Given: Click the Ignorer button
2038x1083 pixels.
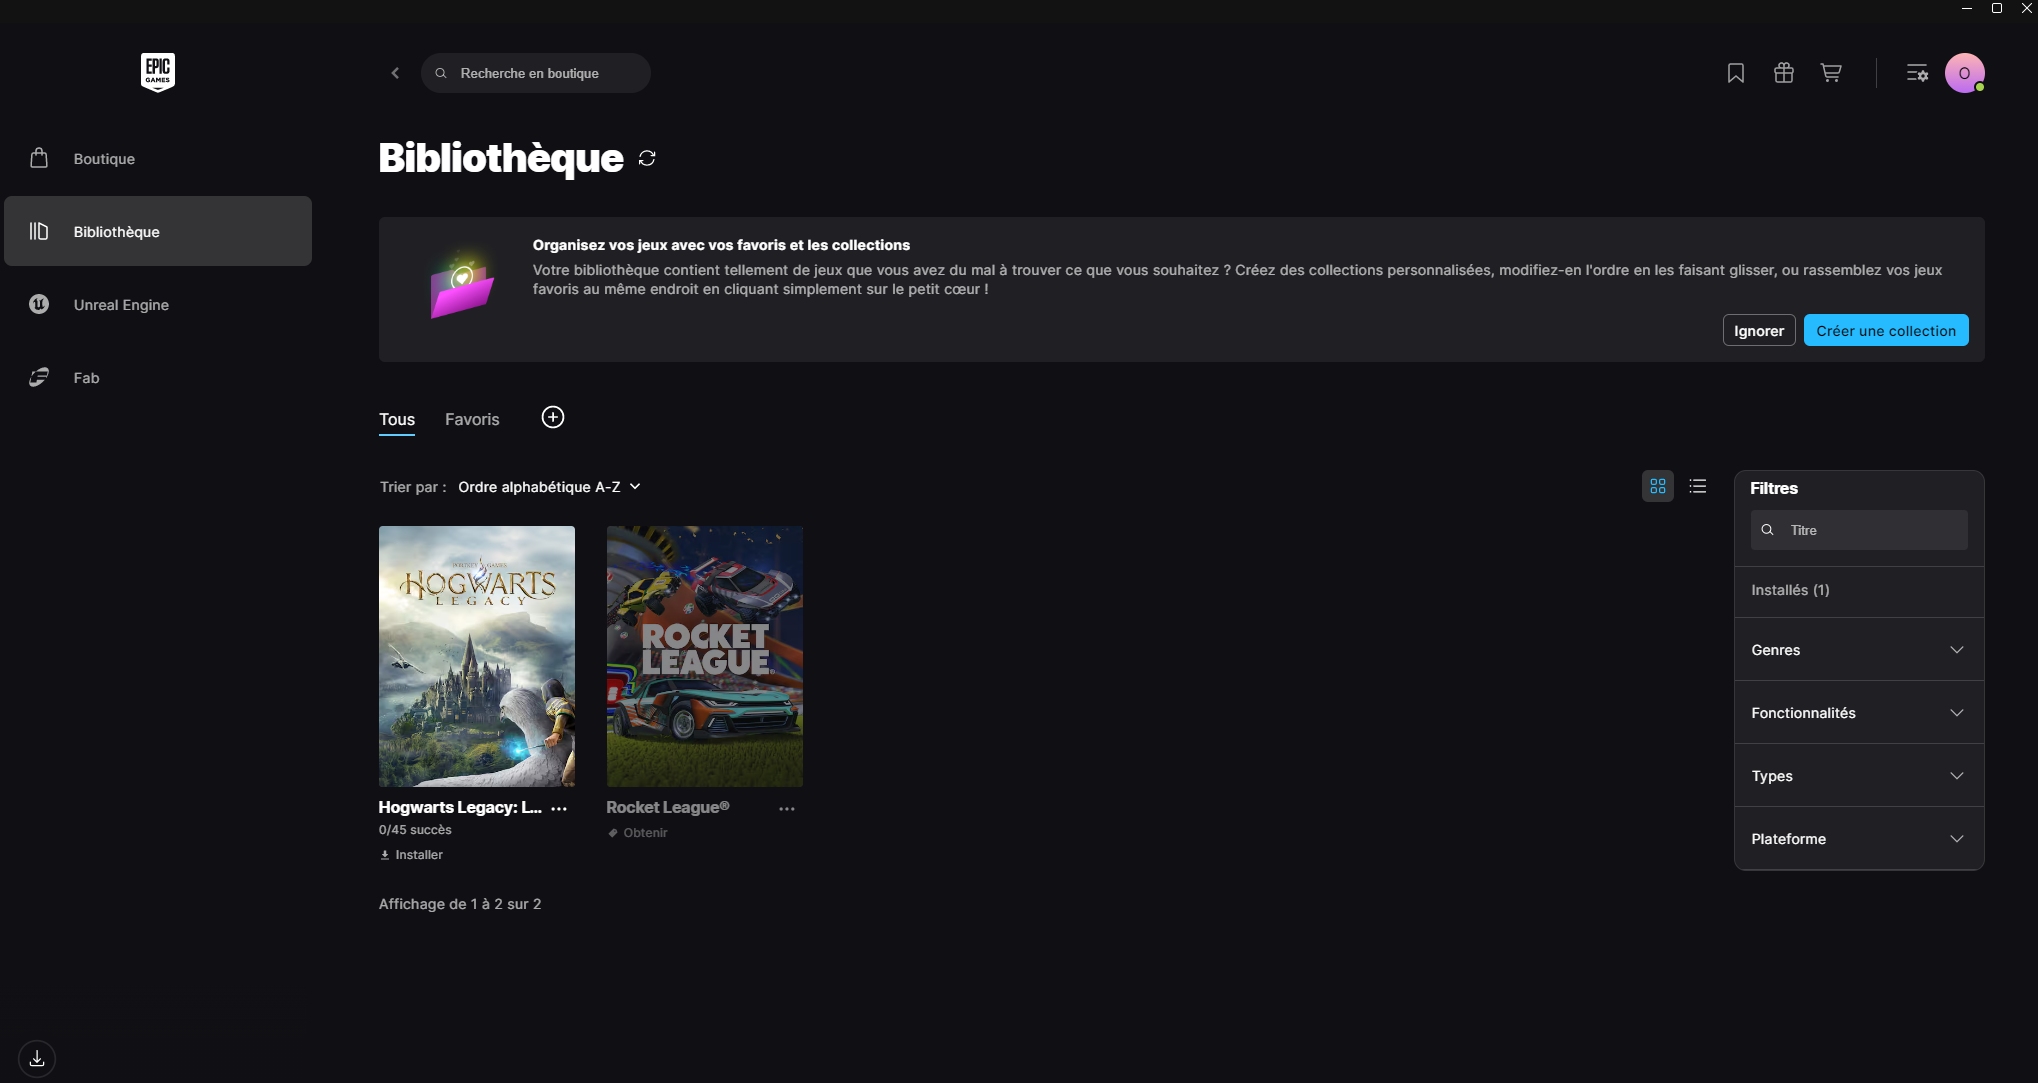Looking at the screenshot, I should coord(1759,331).
